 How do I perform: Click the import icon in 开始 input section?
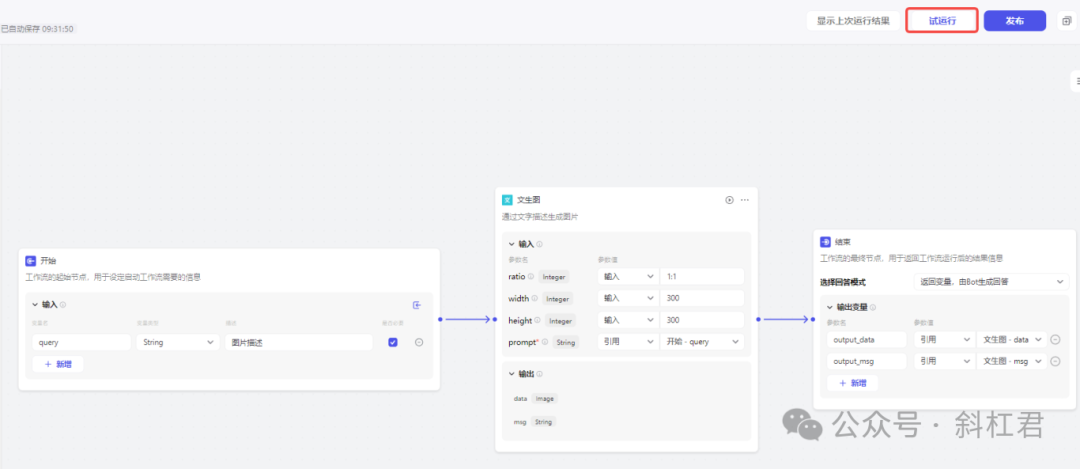(417, 305)
